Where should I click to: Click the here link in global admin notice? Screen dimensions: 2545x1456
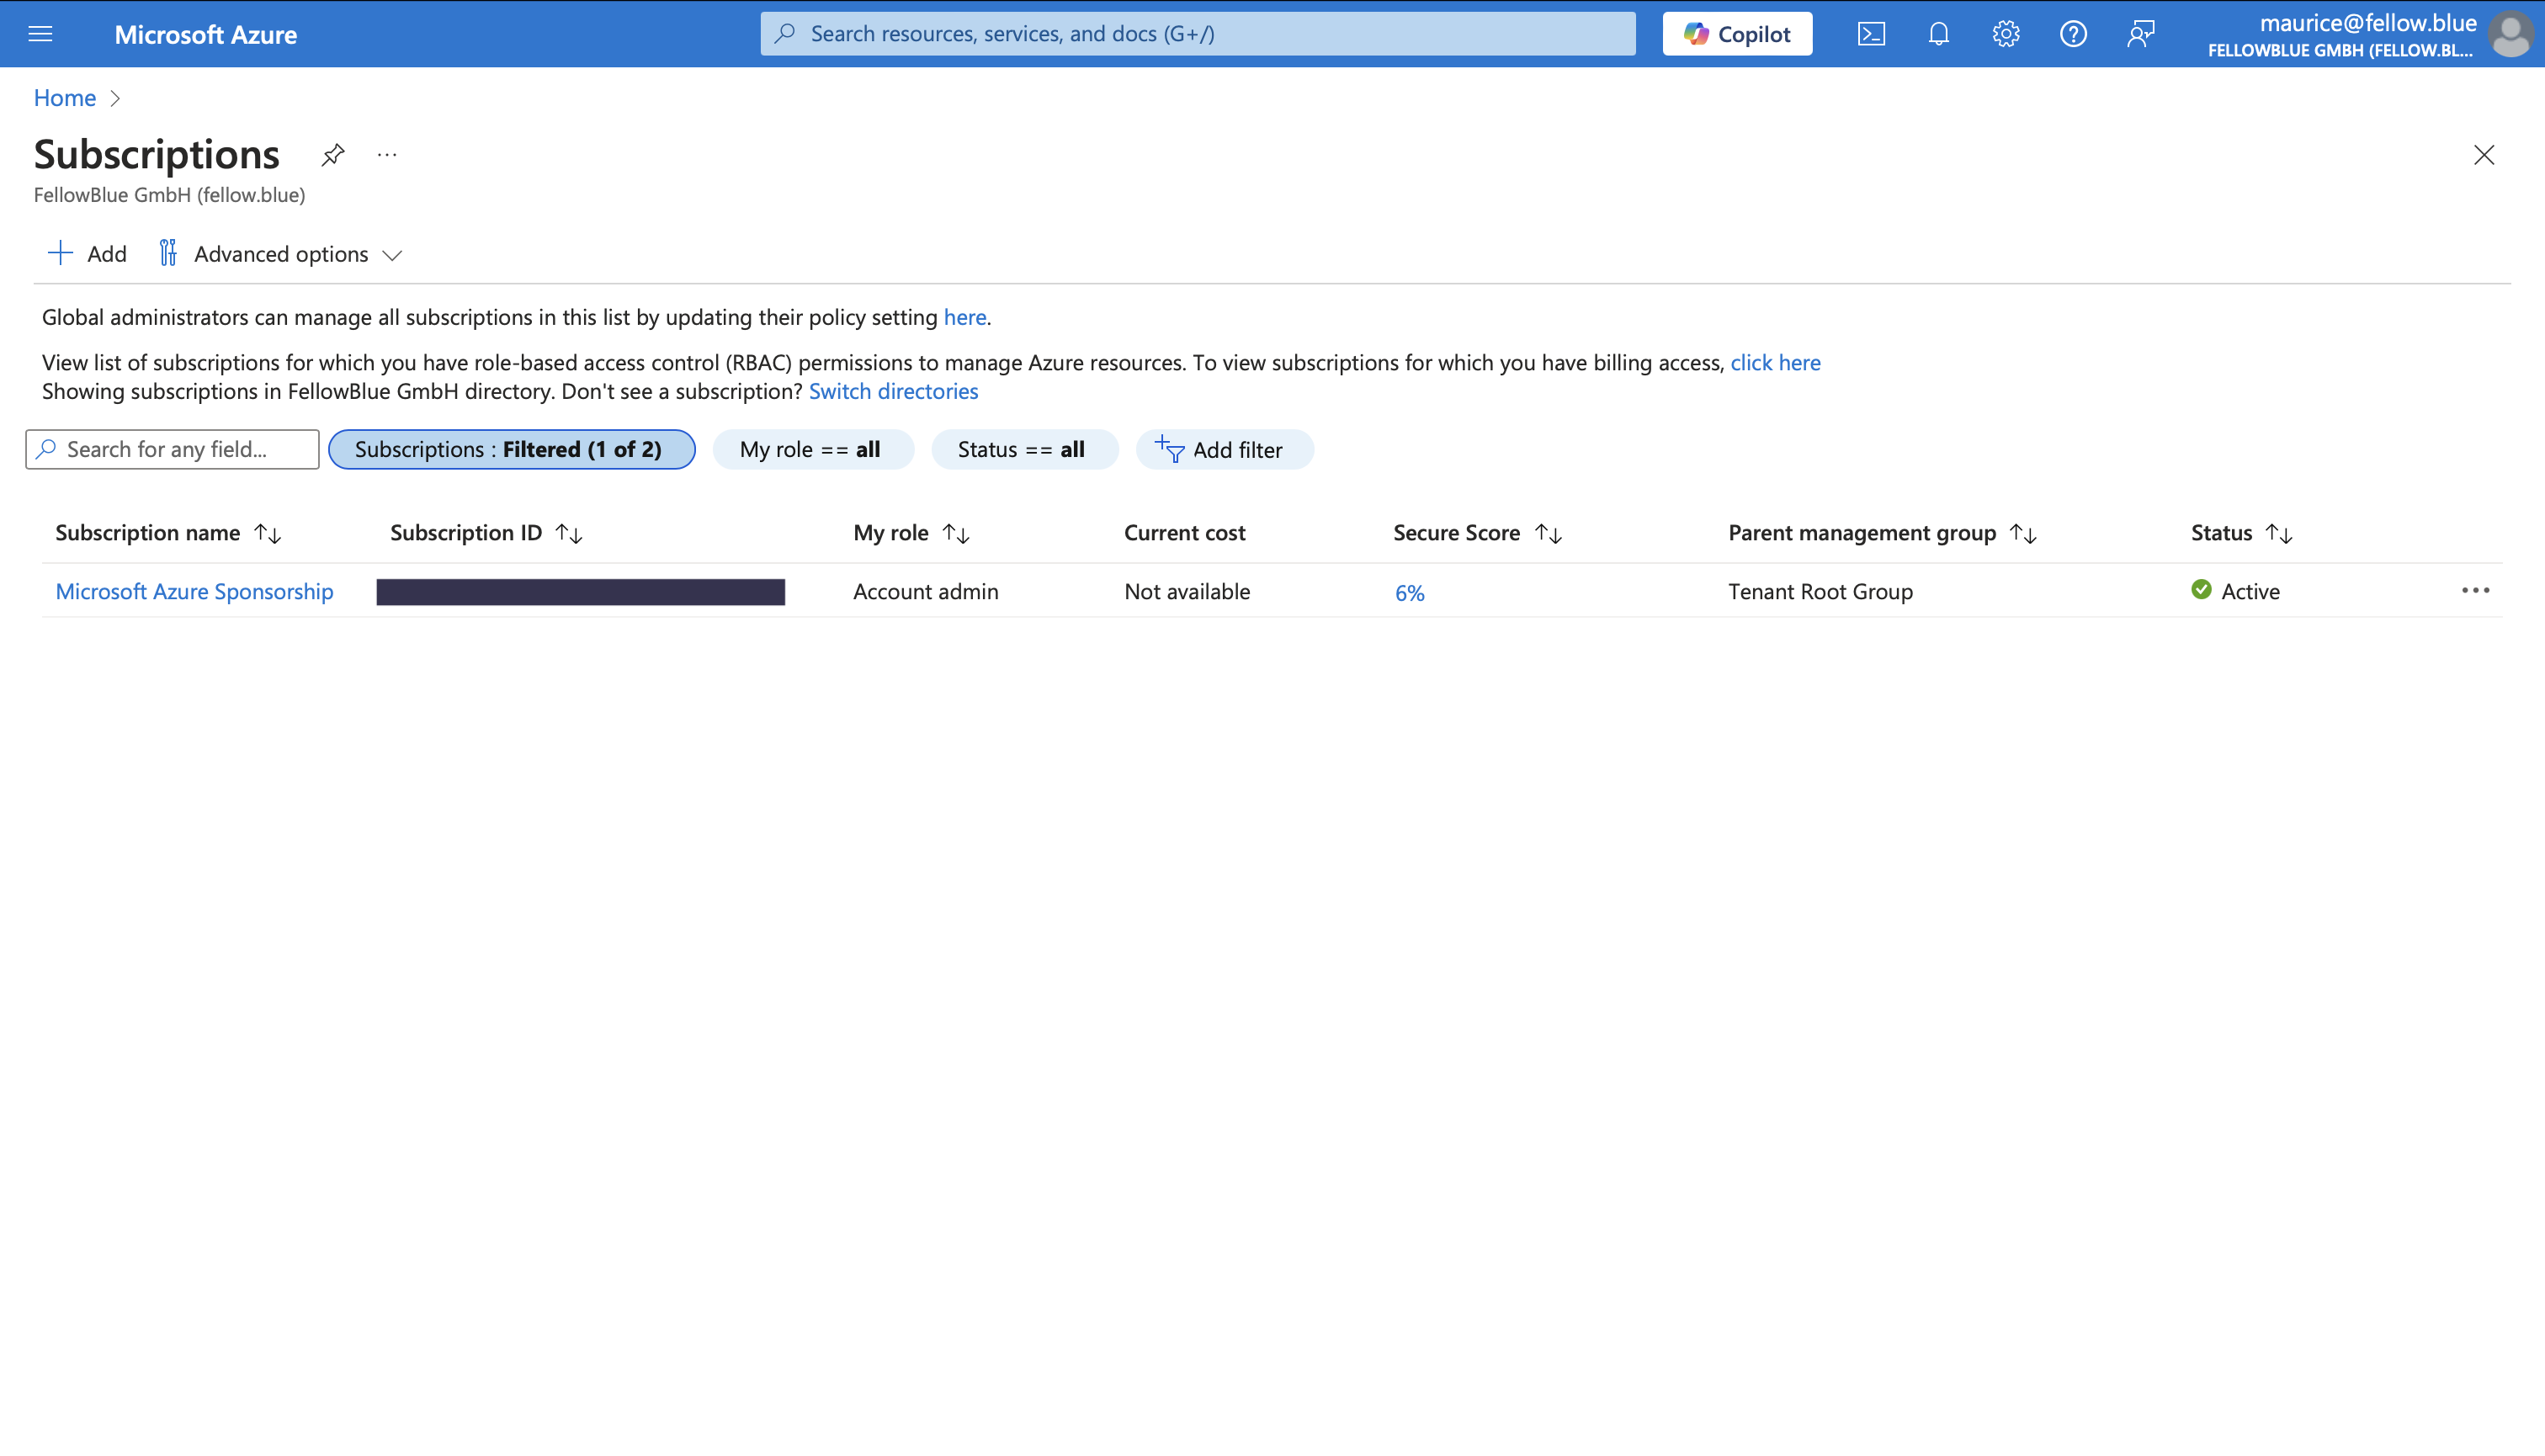click(x=964, y=316)
